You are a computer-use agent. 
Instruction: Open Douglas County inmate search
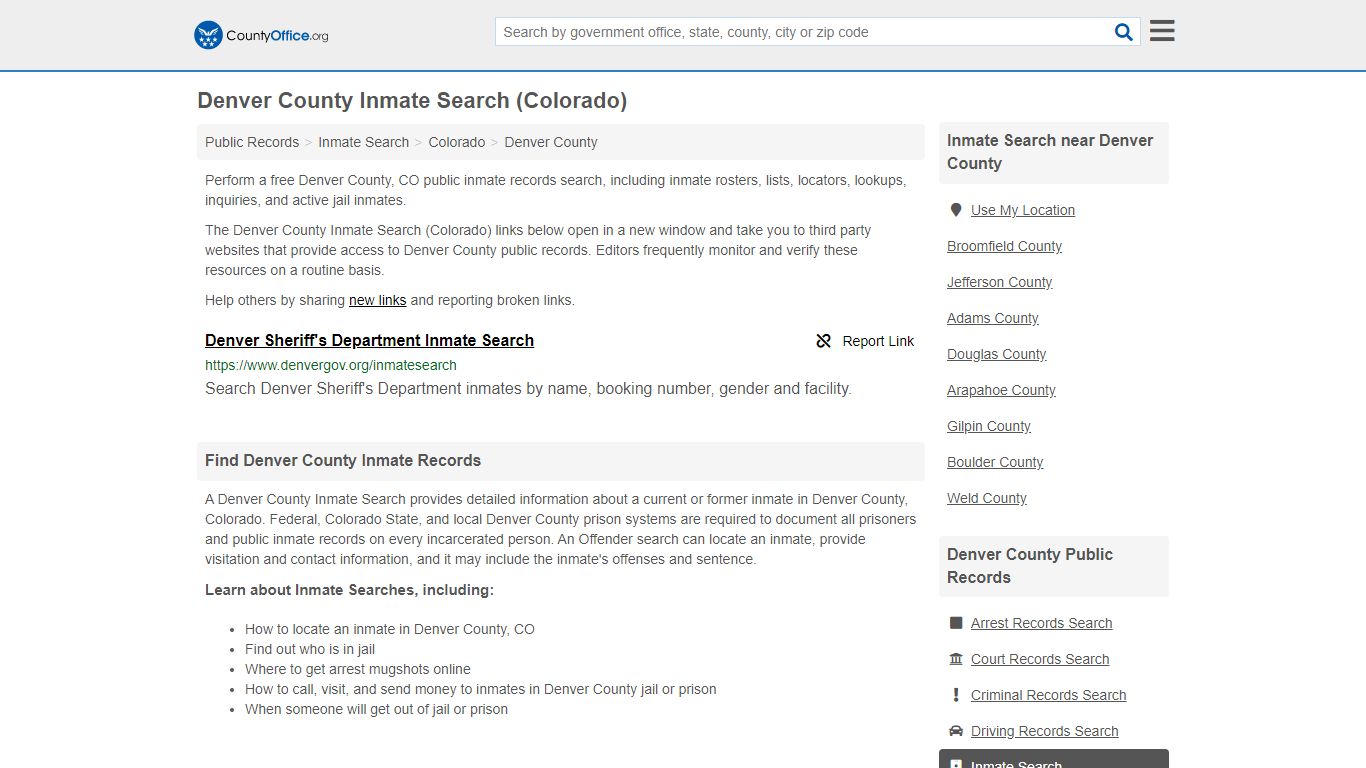997,354
